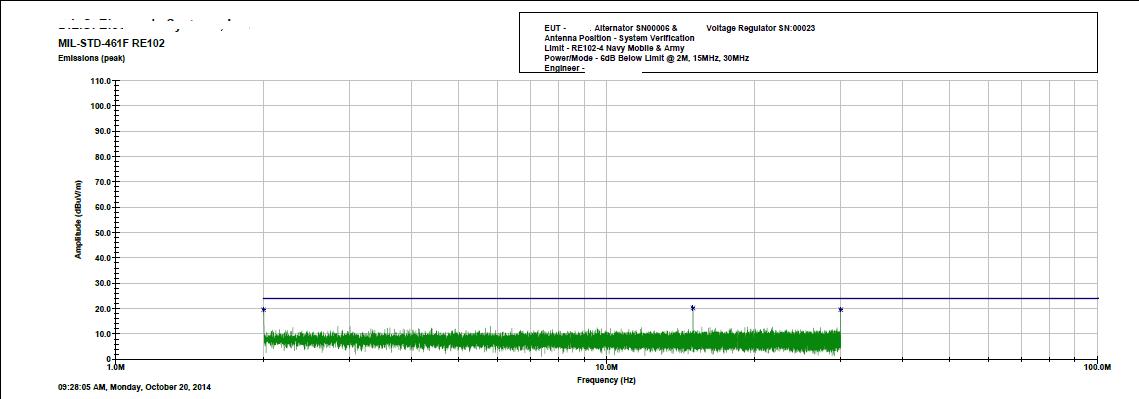Click the 100.0 y-axis tick label
1139x399 pixels.
pos(100,106)
